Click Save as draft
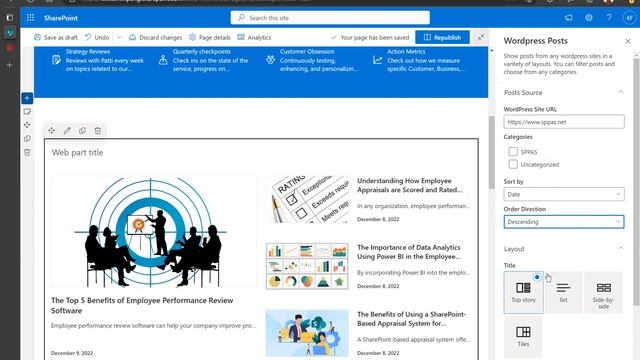 pyautogui.click(x=56, y=38)
